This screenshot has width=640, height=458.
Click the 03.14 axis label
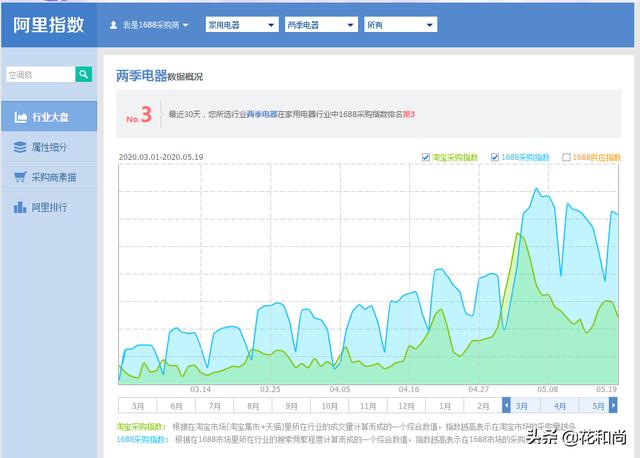200,389
